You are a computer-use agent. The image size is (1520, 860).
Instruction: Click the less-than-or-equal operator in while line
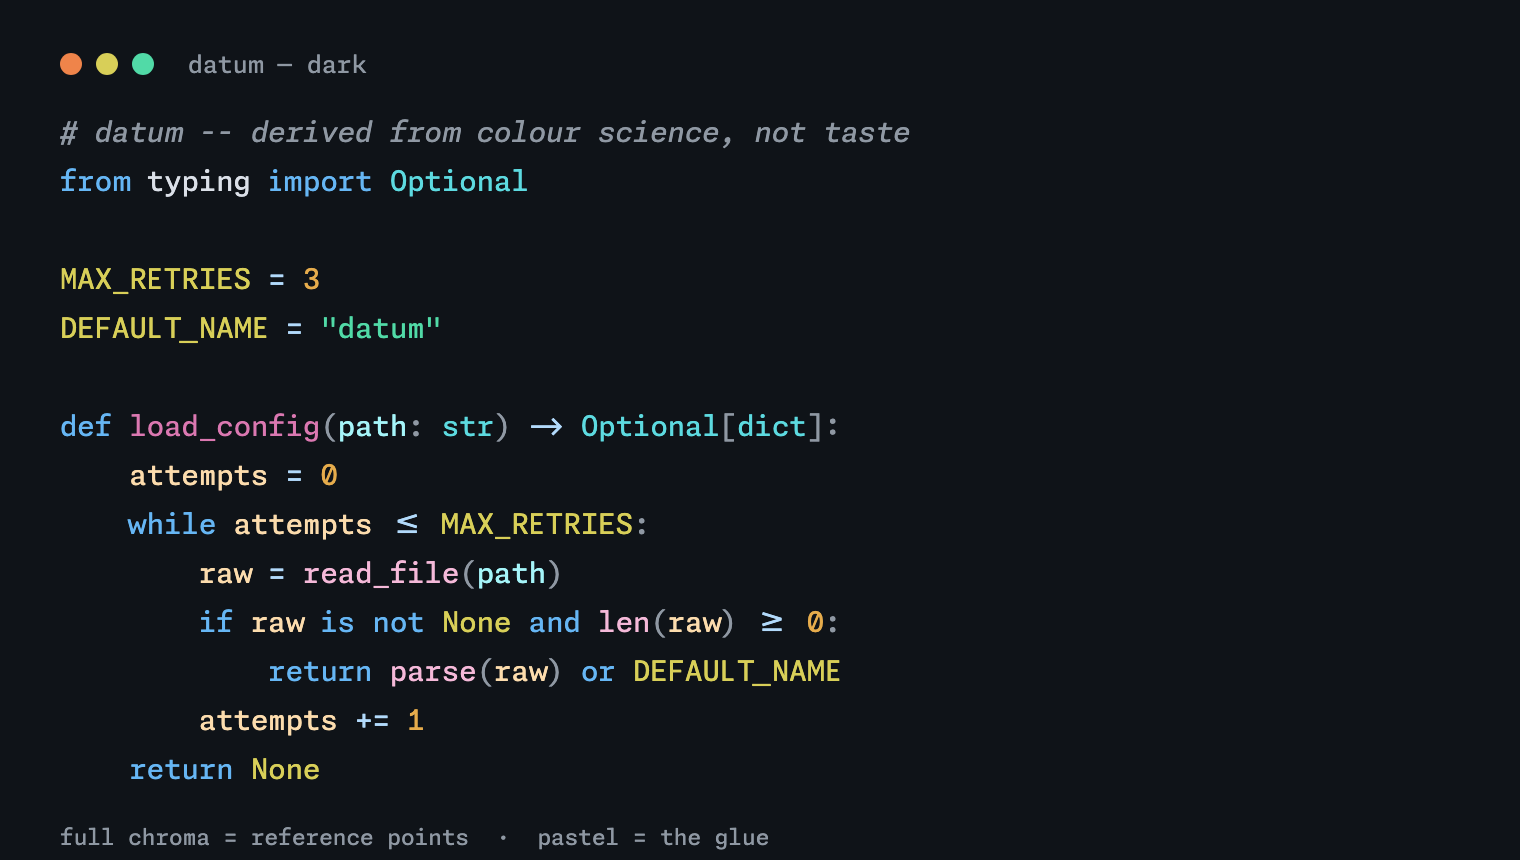coord(407,524)
